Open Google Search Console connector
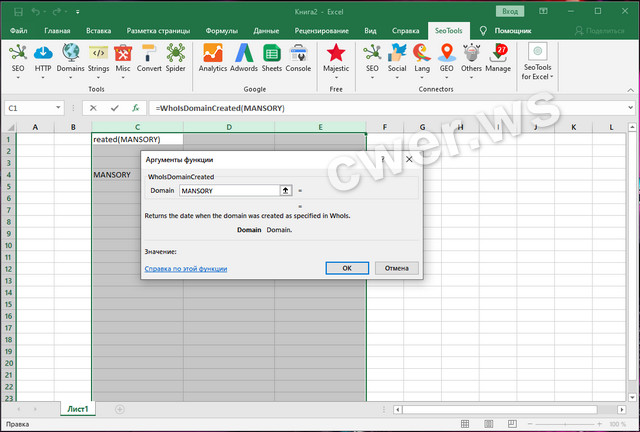The width and height of the screenshot is (640, 432). [x=298, y=58]
